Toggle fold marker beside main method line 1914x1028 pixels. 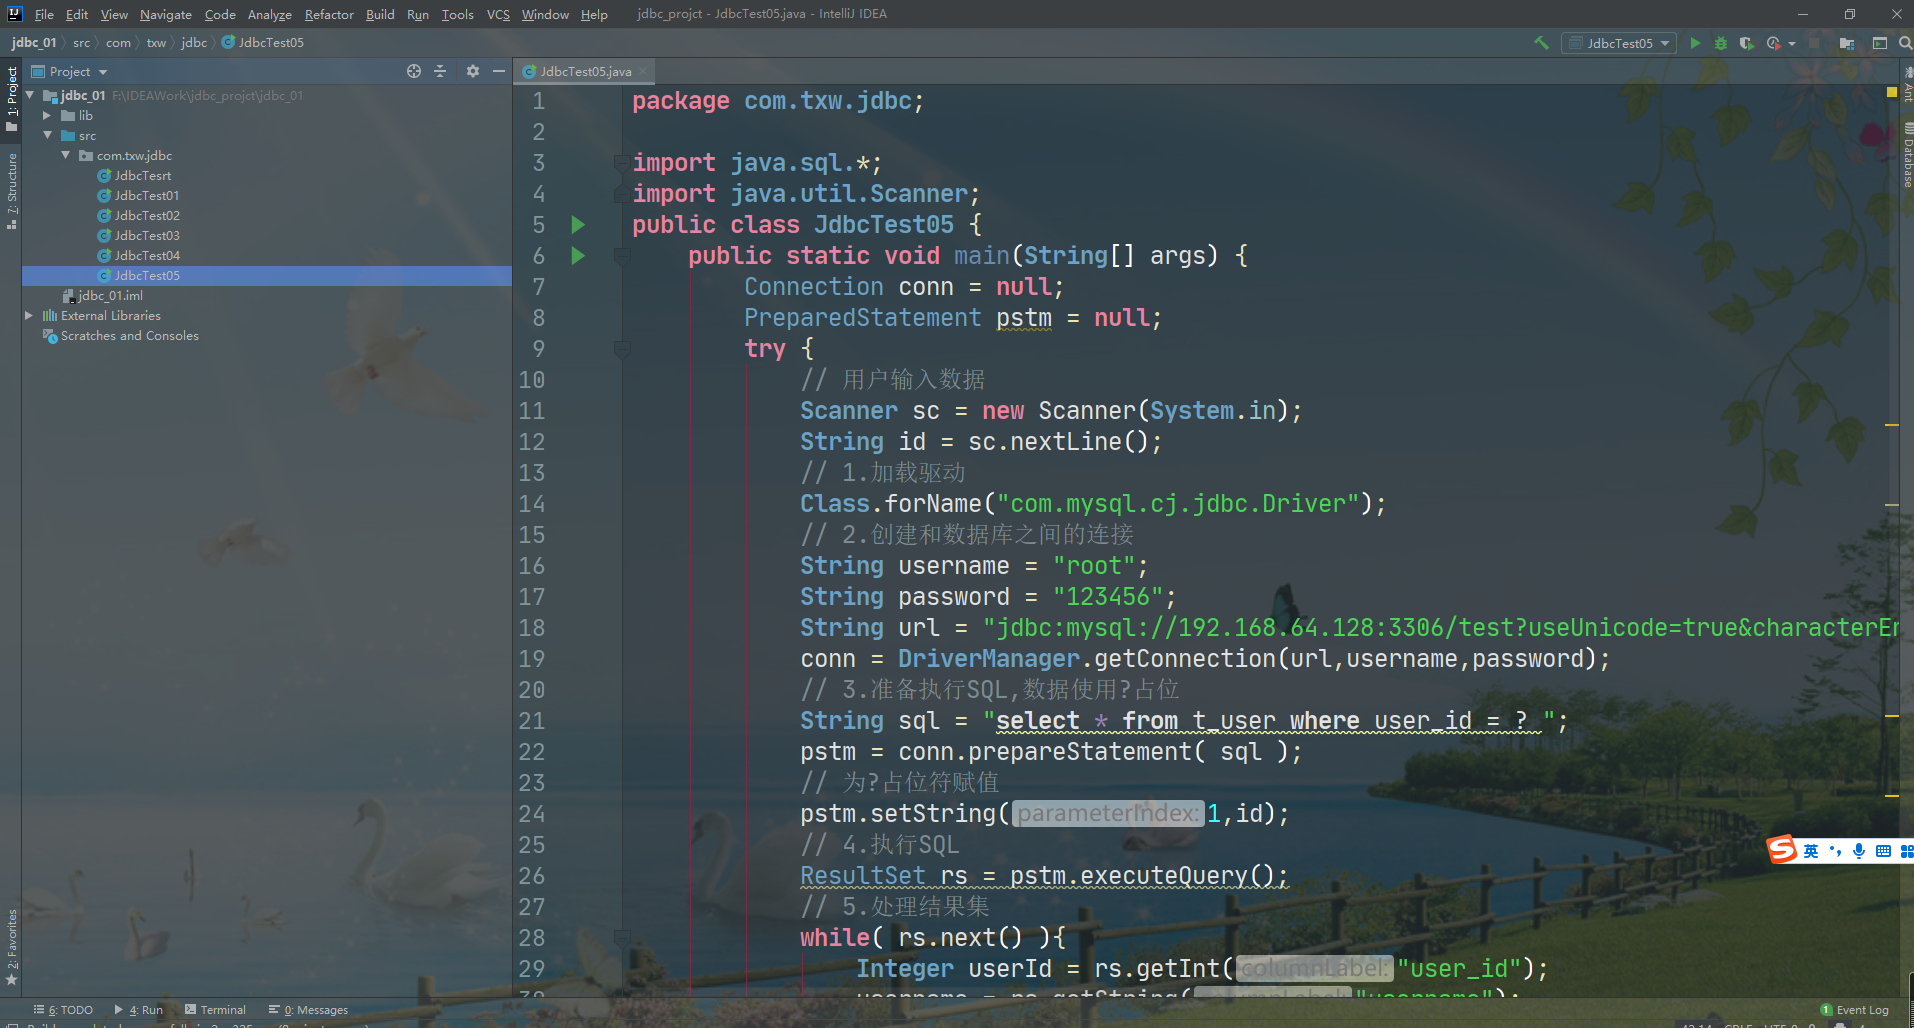[x=622, y=256]
